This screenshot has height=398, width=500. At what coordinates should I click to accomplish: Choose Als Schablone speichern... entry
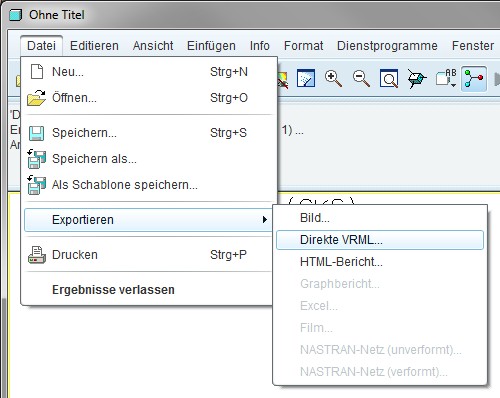pyautogui.click(x=149, y=185)
